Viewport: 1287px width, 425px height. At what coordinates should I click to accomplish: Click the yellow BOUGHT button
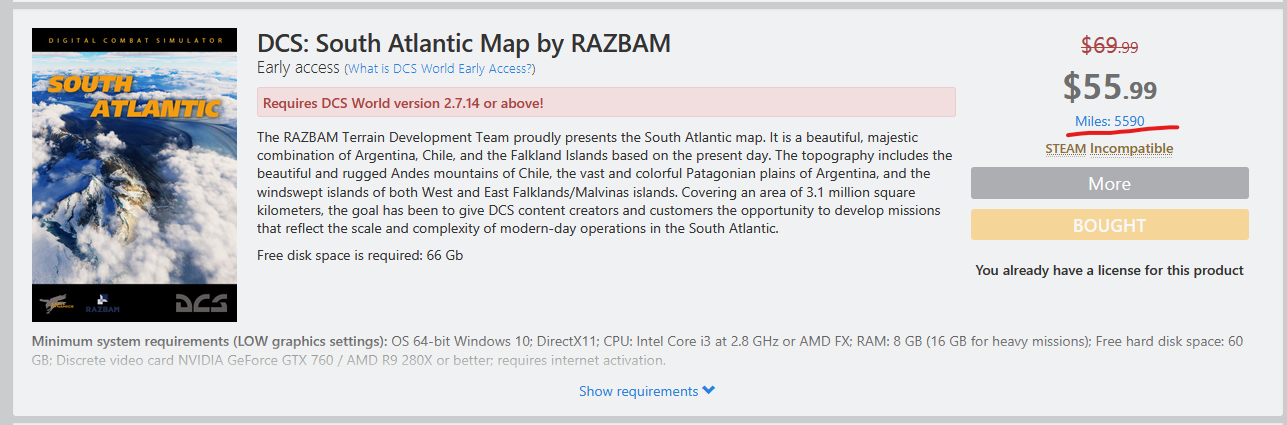pyautogui.click(x=1109, y=225)
